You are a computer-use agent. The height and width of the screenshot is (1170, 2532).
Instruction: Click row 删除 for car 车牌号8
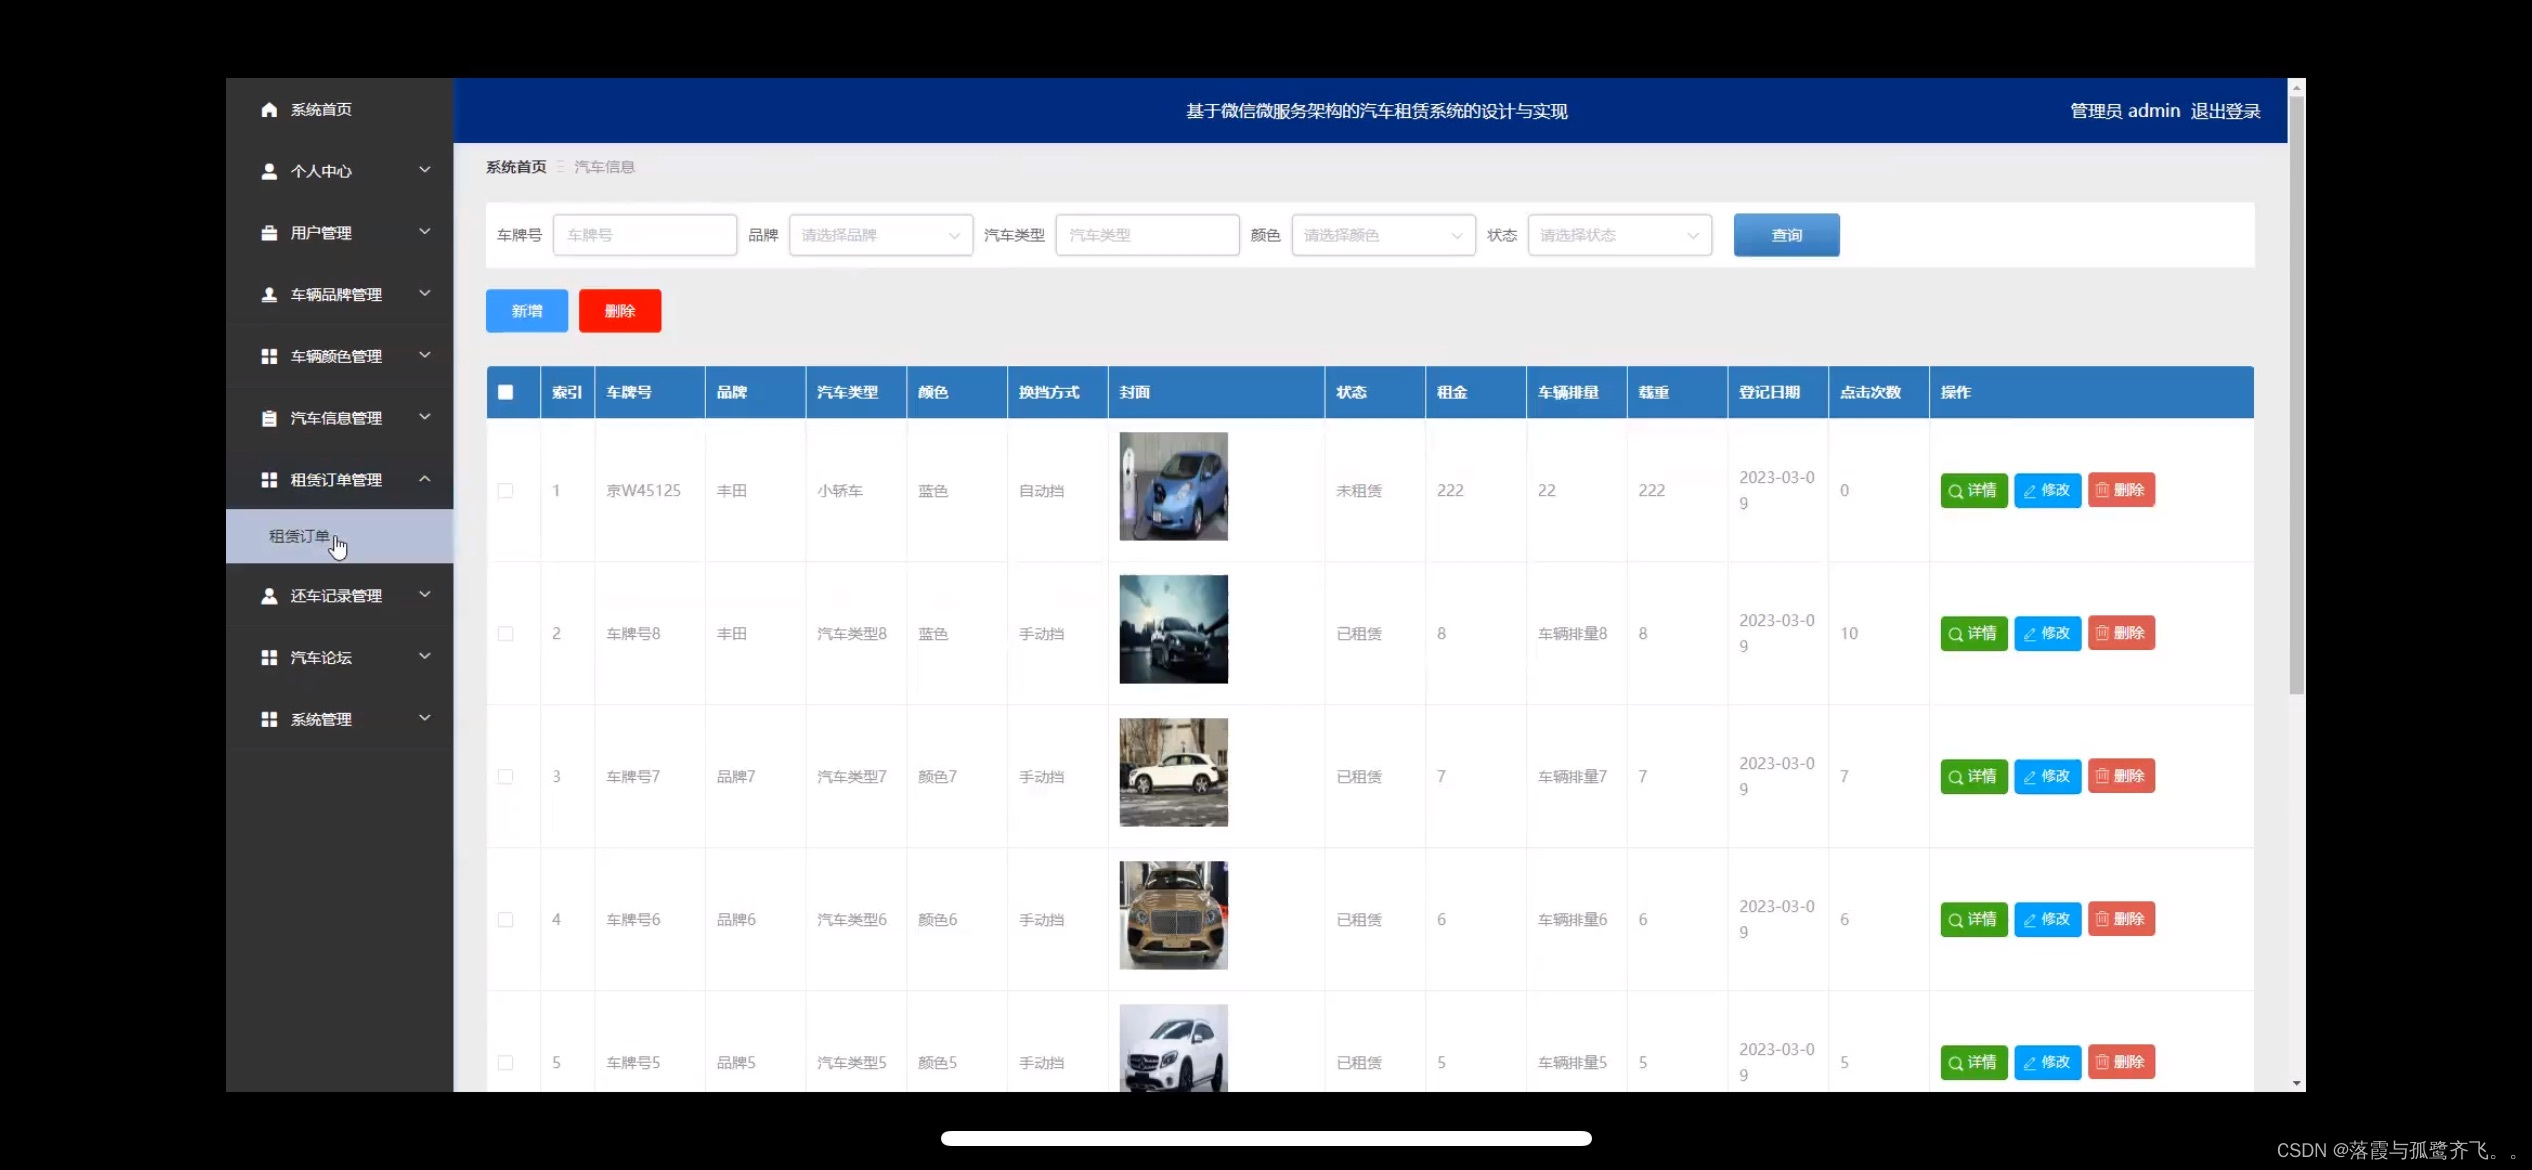pos(2121,633)
